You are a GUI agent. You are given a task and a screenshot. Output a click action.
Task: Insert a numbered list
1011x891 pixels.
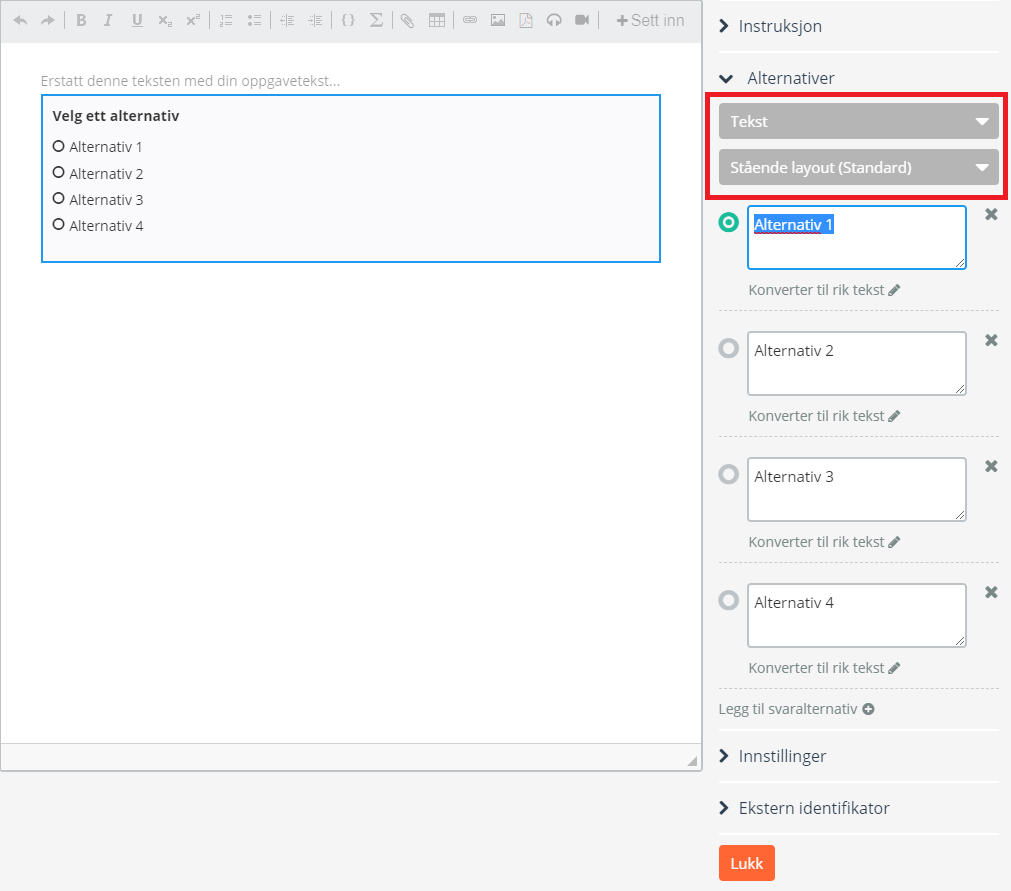226,21
